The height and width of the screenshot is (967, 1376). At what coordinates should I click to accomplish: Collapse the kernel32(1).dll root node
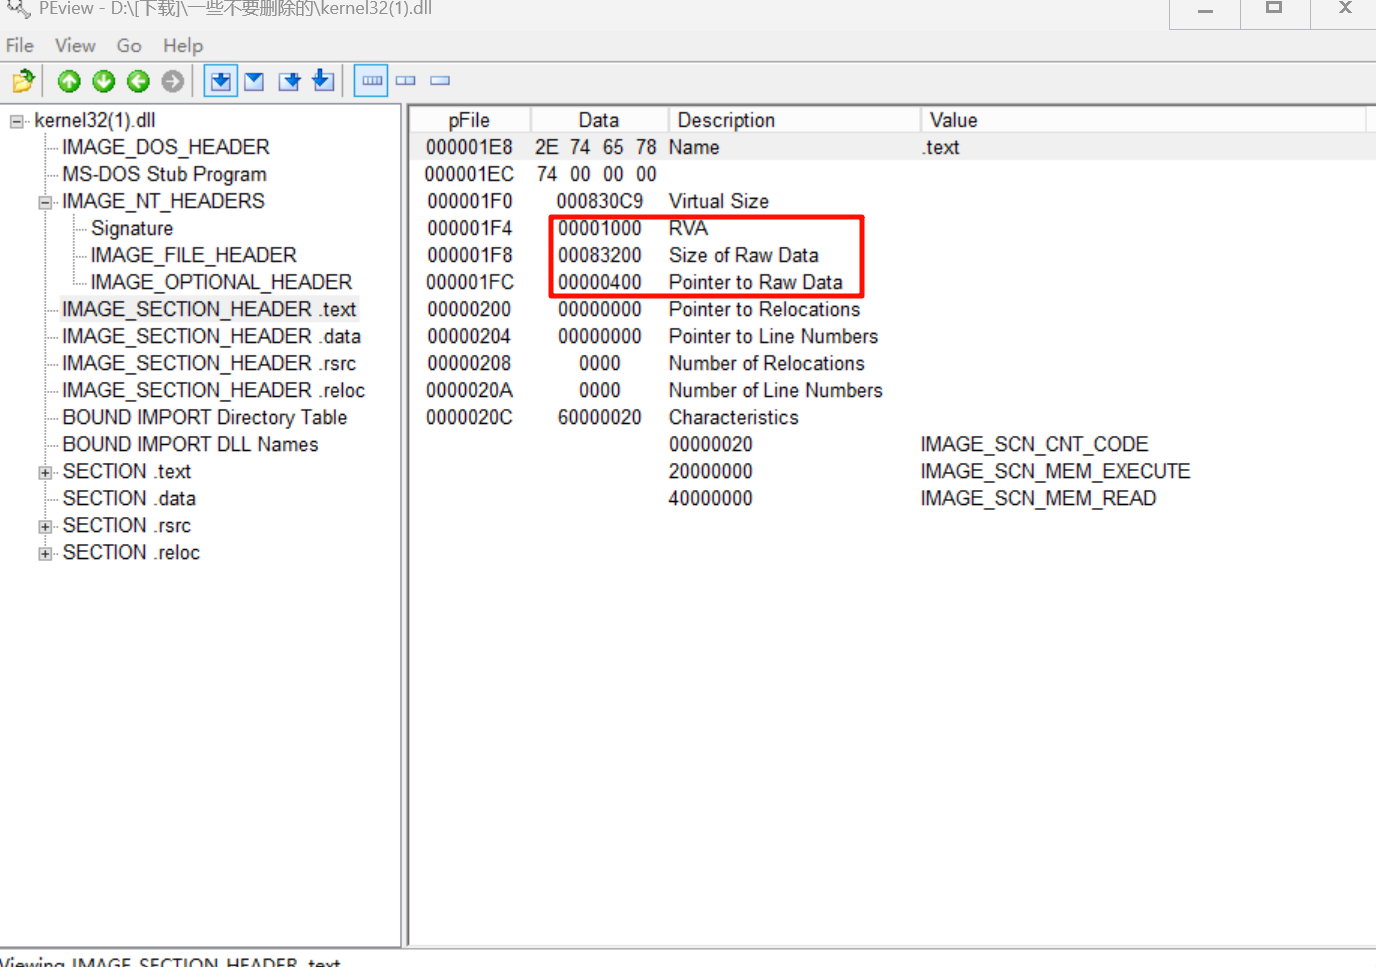point(17,121)
